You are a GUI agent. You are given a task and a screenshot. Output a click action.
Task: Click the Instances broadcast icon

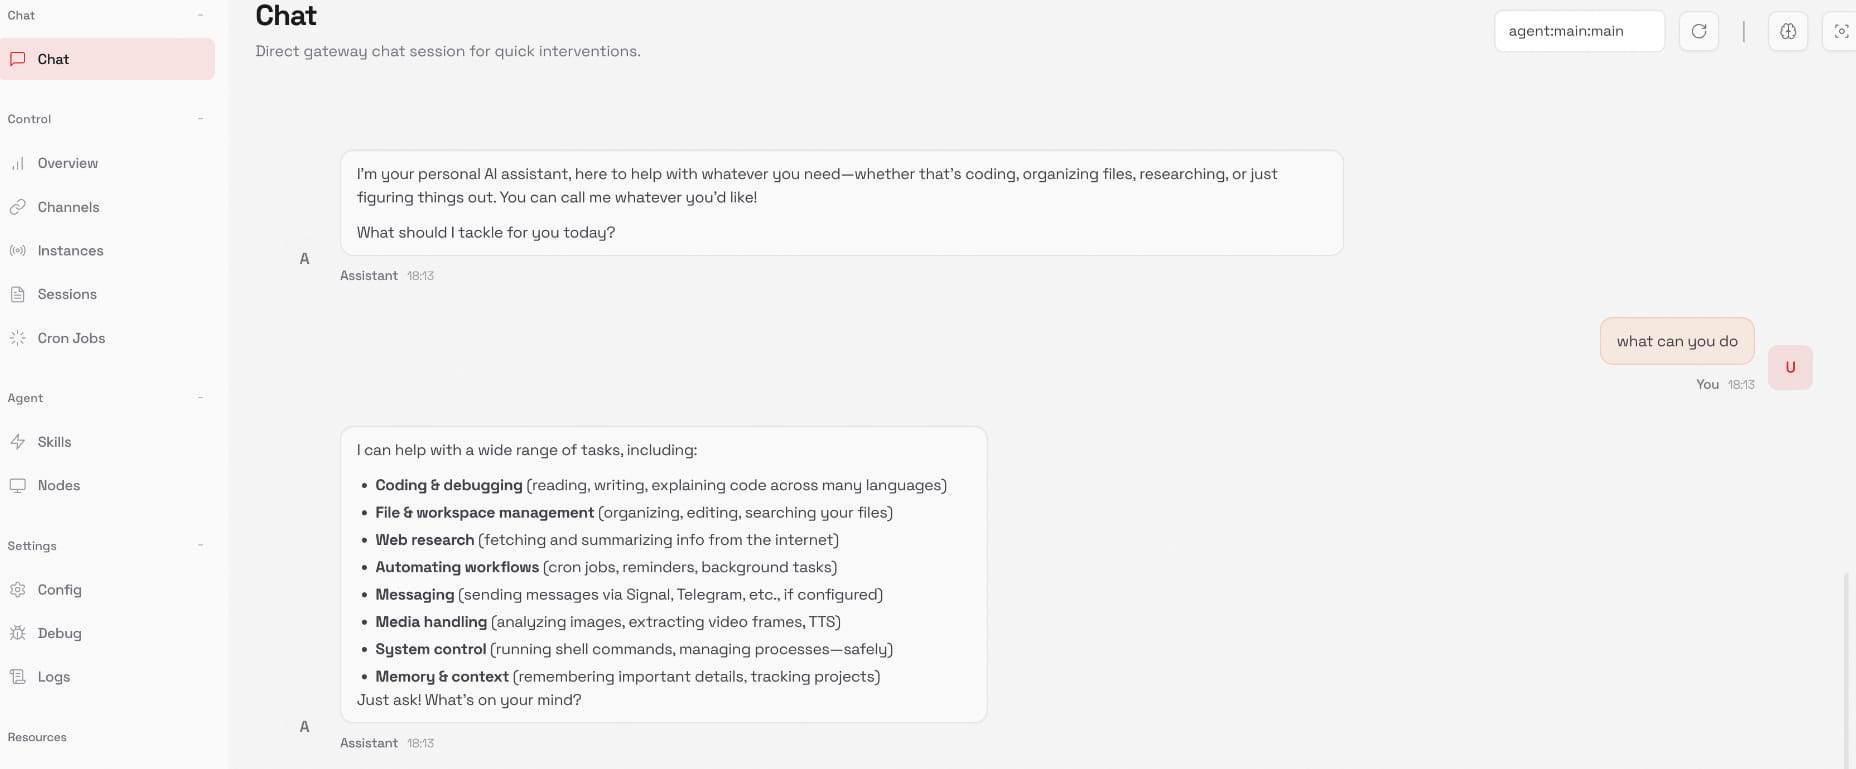pos(18,251)
